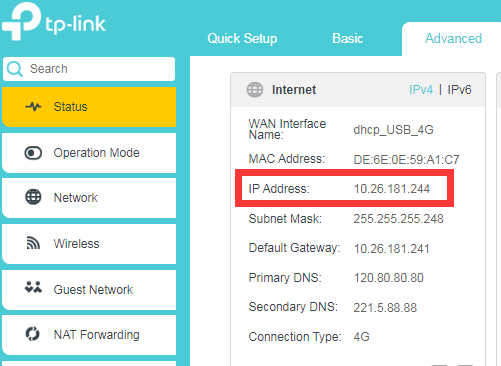The image size is (501, 366).
Task: Click the MAC address value
Action: point(406,160)
